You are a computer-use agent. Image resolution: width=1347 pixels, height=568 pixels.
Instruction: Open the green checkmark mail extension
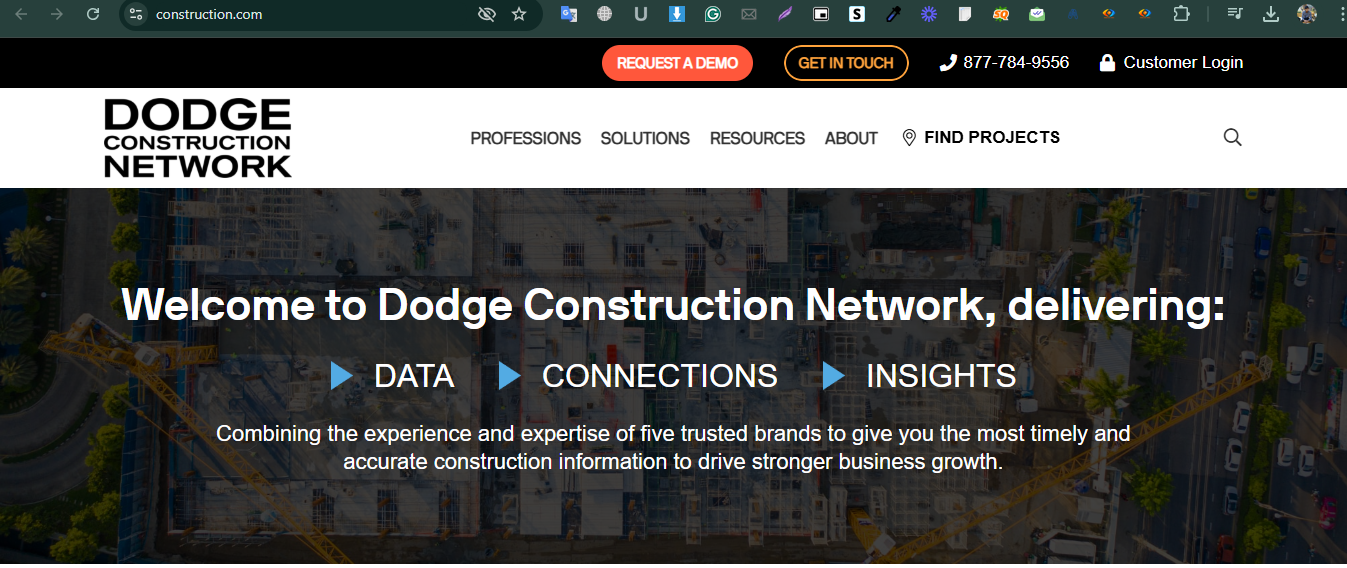pyautogui.click(x=1037, y=14)
